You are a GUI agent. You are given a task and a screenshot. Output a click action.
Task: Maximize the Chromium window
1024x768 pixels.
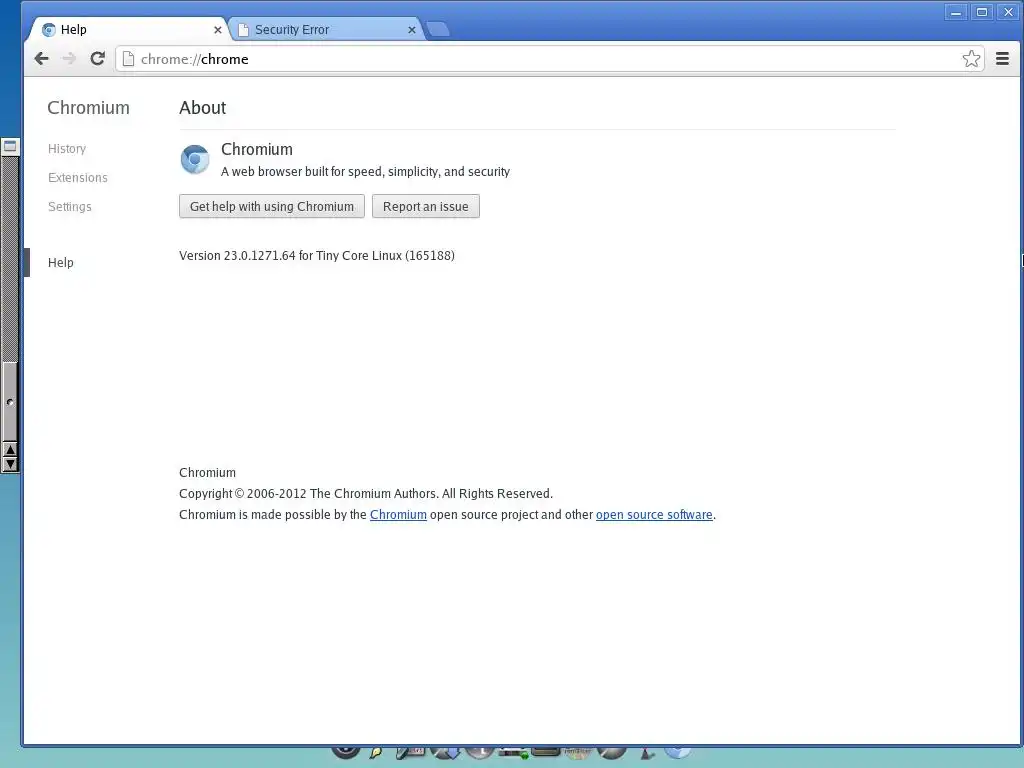982,12
